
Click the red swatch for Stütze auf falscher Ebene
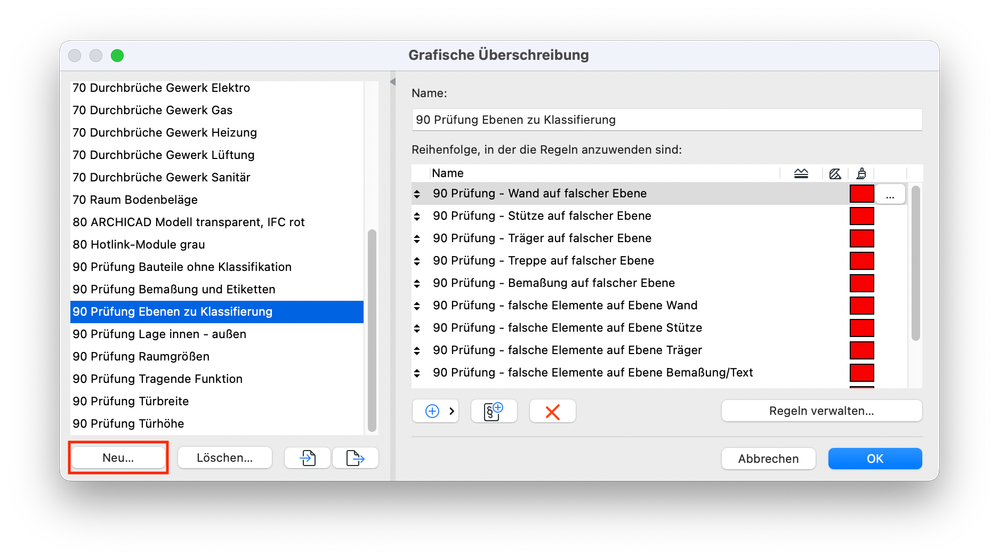tap(861, 216)
